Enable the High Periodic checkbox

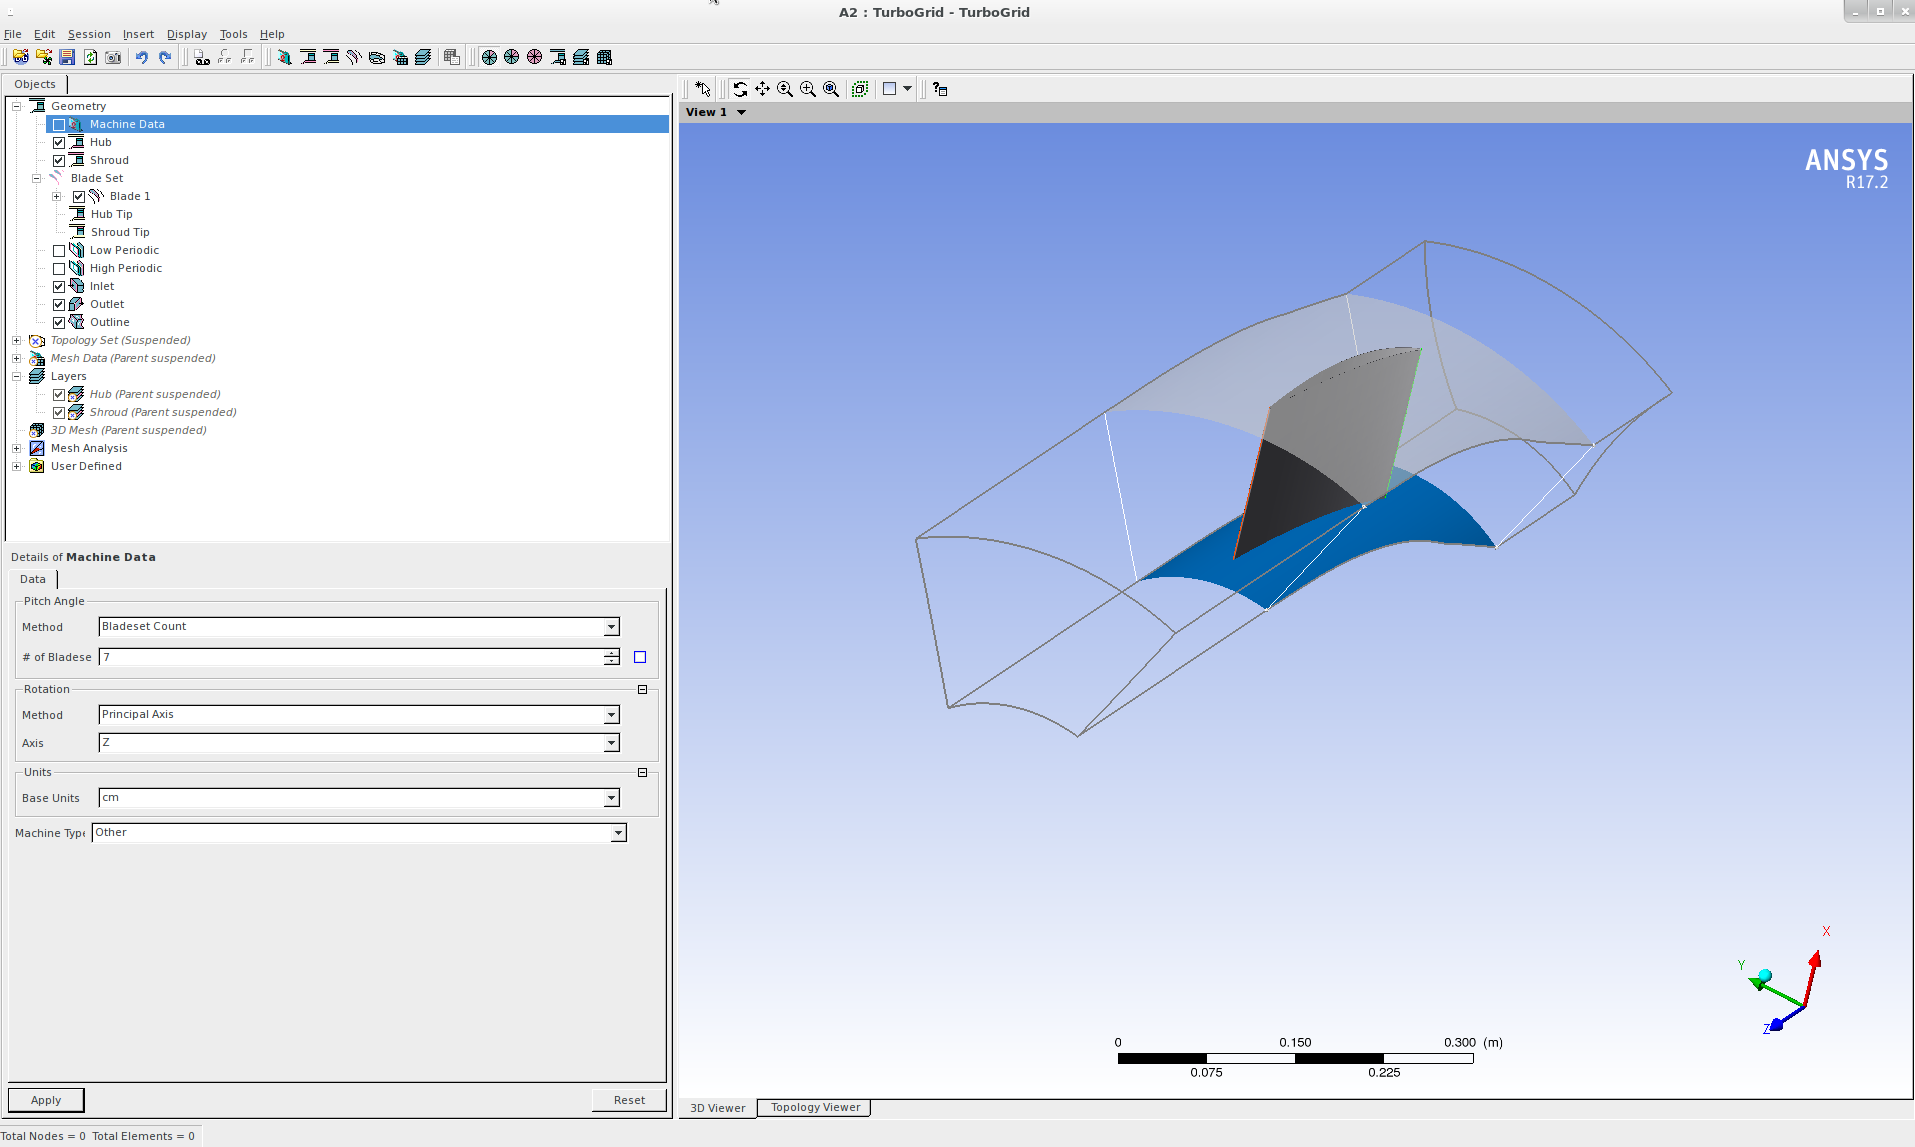coord(59,269)
